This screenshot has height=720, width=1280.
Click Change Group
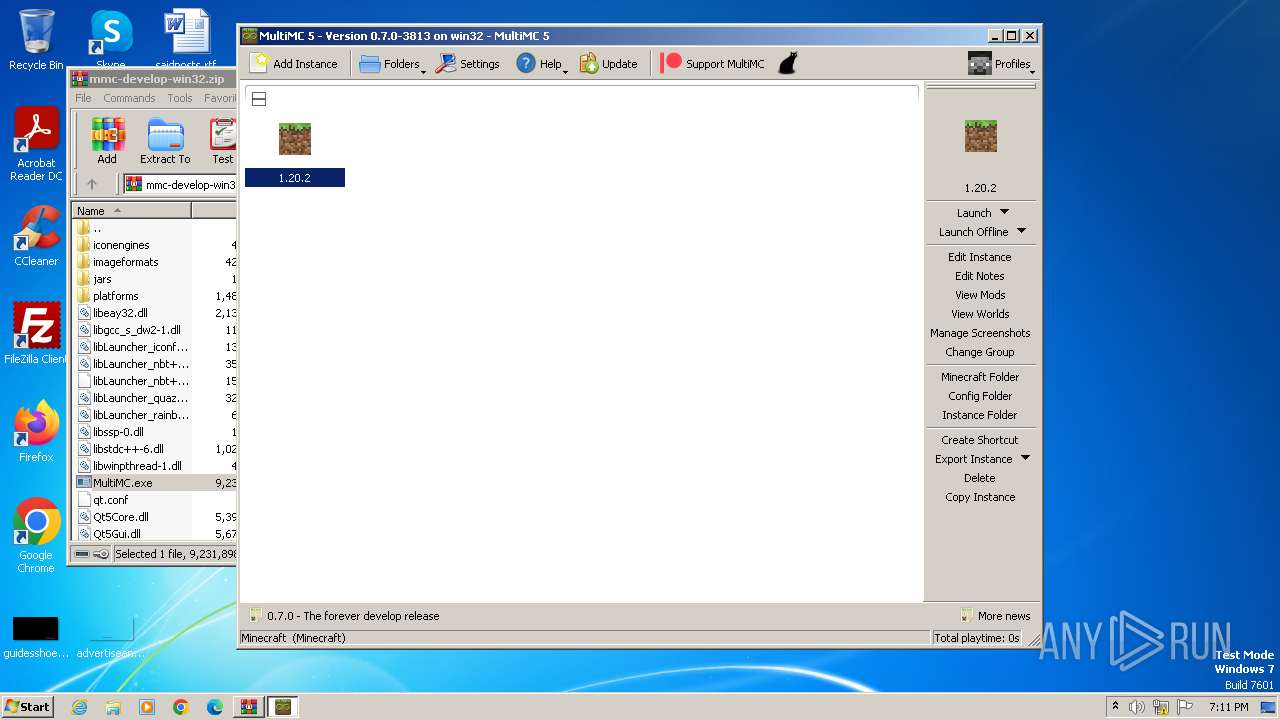click(980, 352)
